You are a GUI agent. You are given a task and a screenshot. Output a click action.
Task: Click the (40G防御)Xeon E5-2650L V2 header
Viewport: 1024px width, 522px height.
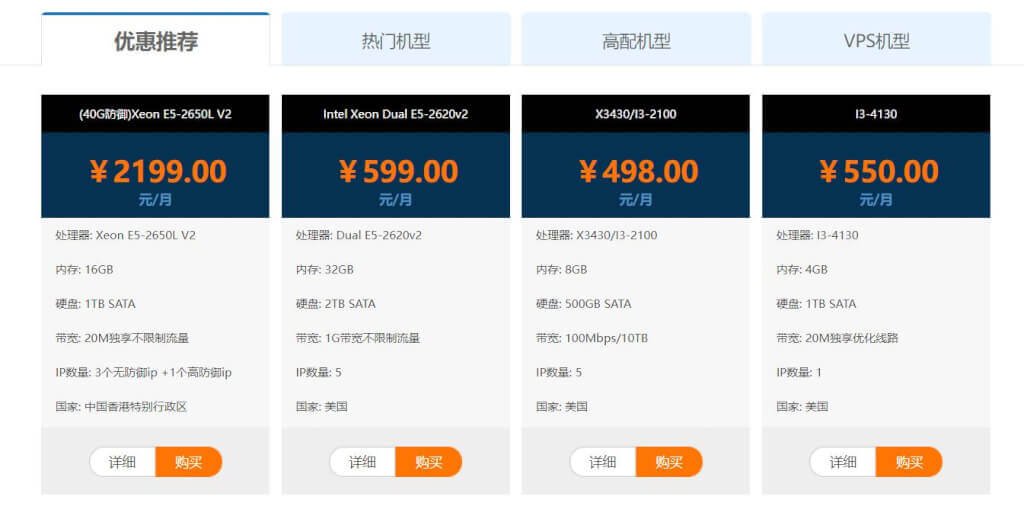[155, 114]
